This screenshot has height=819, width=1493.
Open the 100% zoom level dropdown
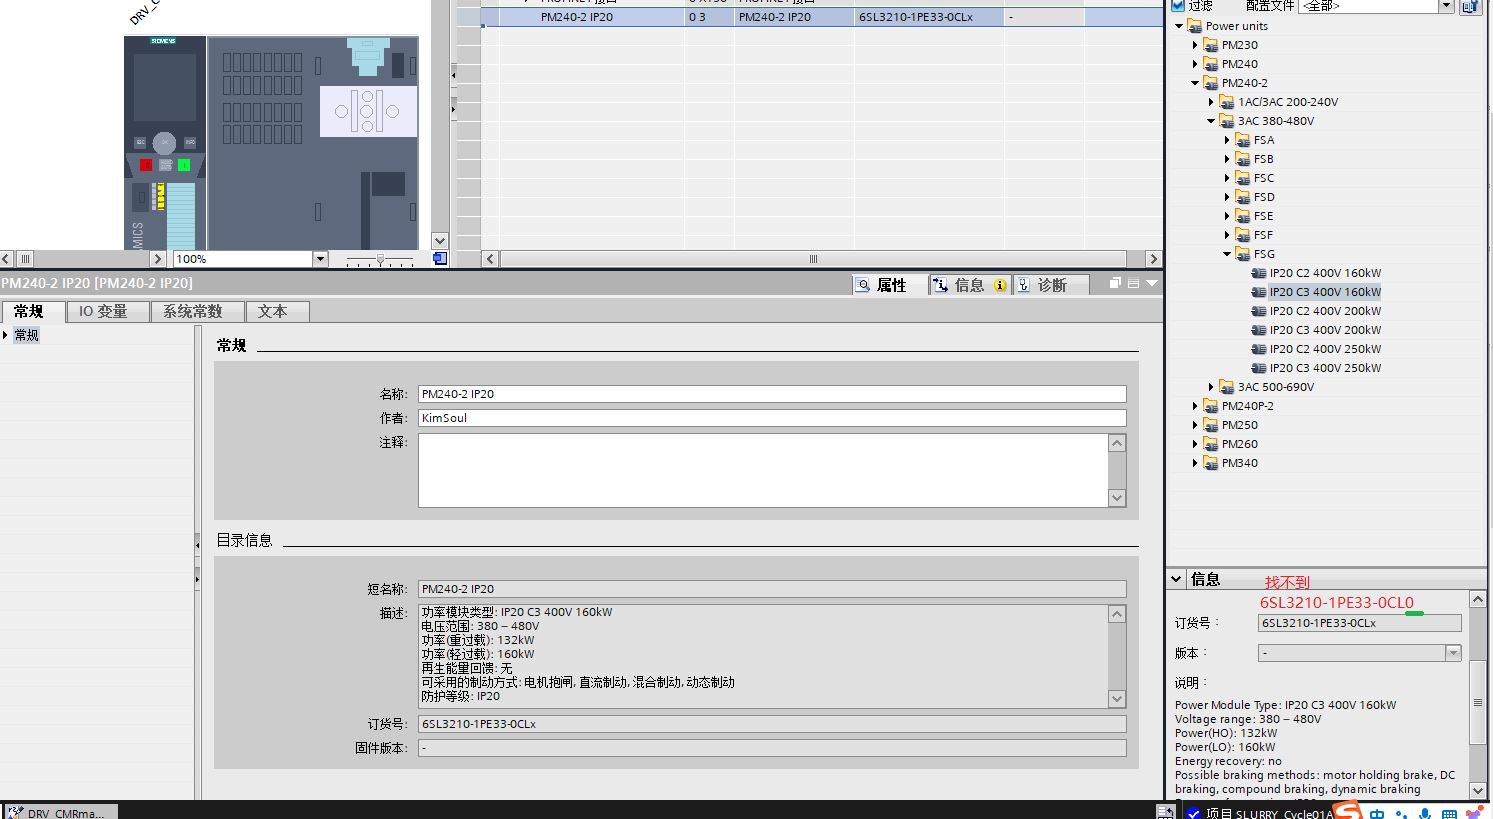(320, 259)
